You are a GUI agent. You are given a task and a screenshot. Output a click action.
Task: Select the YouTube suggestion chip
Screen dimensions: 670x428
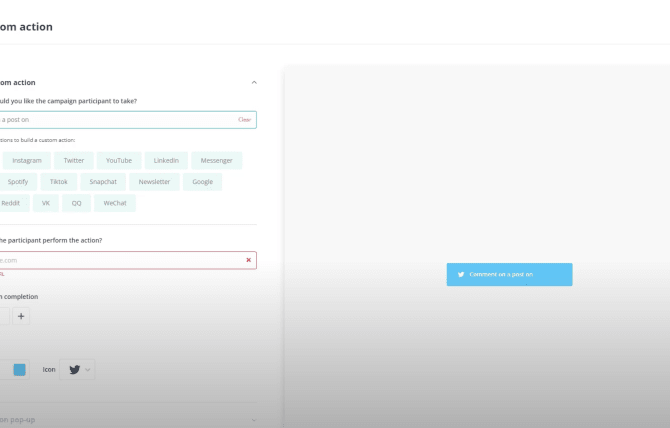coord(119,161)
